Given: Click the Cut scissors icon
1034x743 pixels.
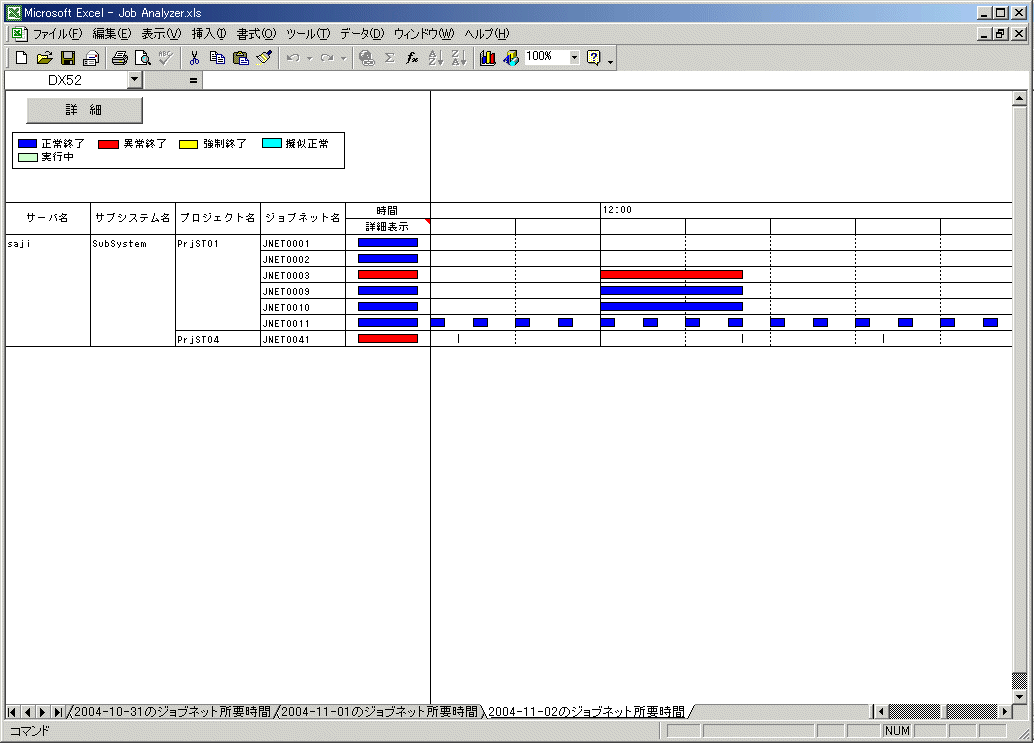Looking at the screenshot, I should pos(194,58).
